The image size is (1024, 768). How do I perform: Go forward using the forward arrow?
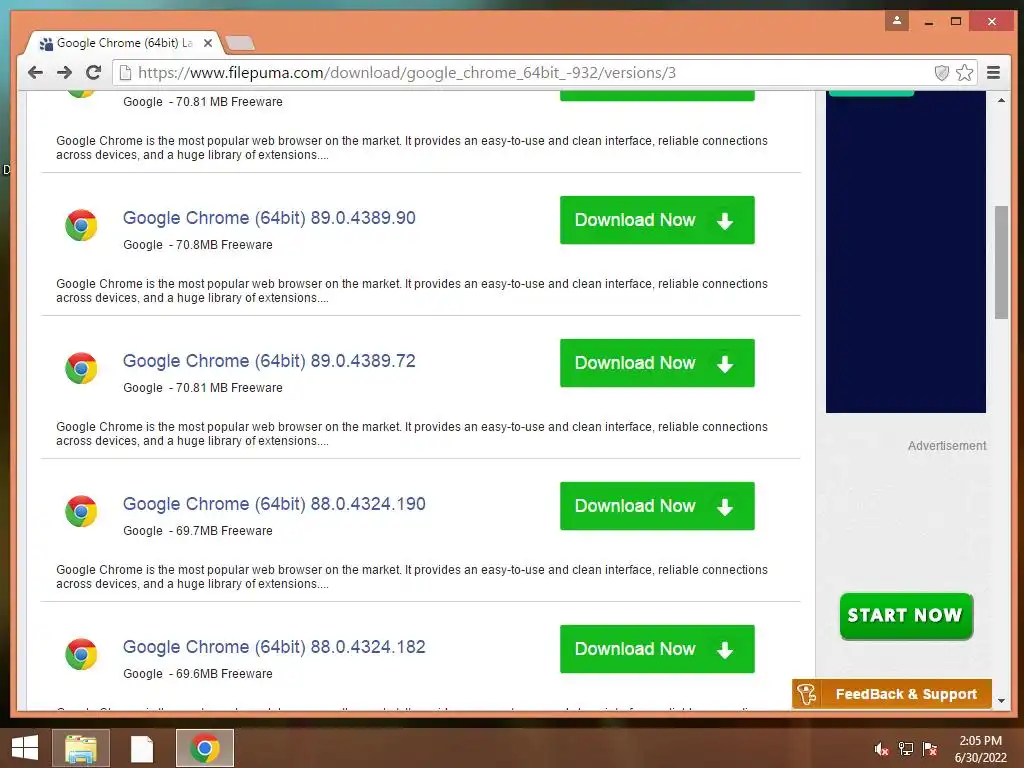[64, 72]
